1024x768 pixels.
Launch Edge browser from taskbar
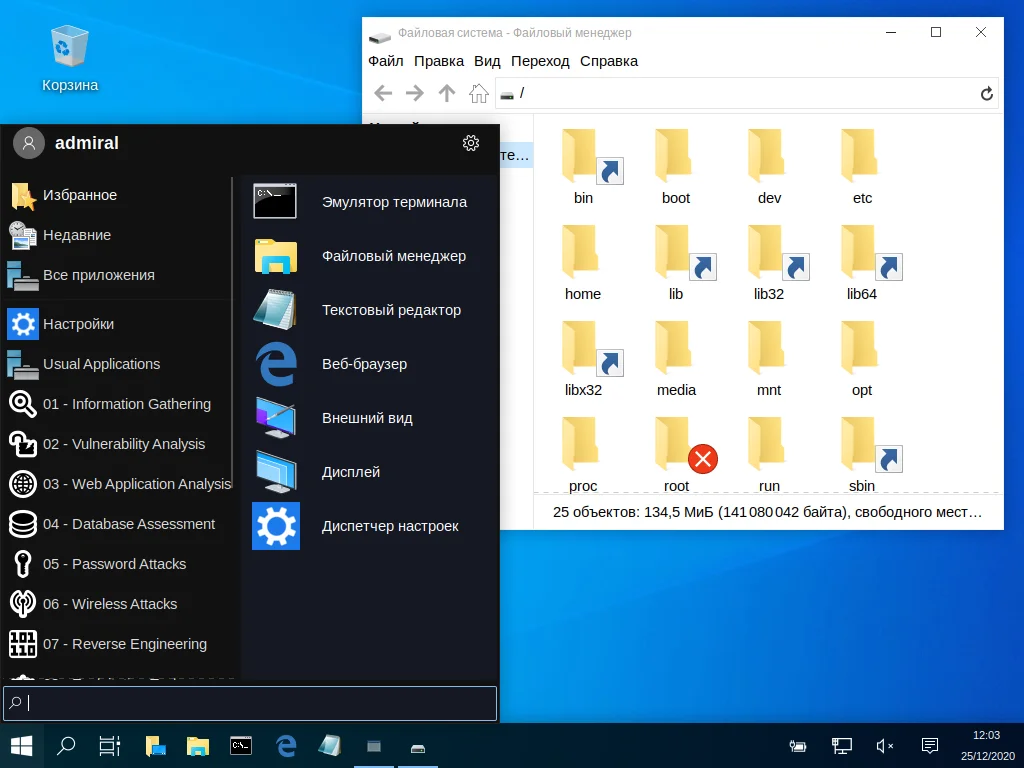(284, 746)
